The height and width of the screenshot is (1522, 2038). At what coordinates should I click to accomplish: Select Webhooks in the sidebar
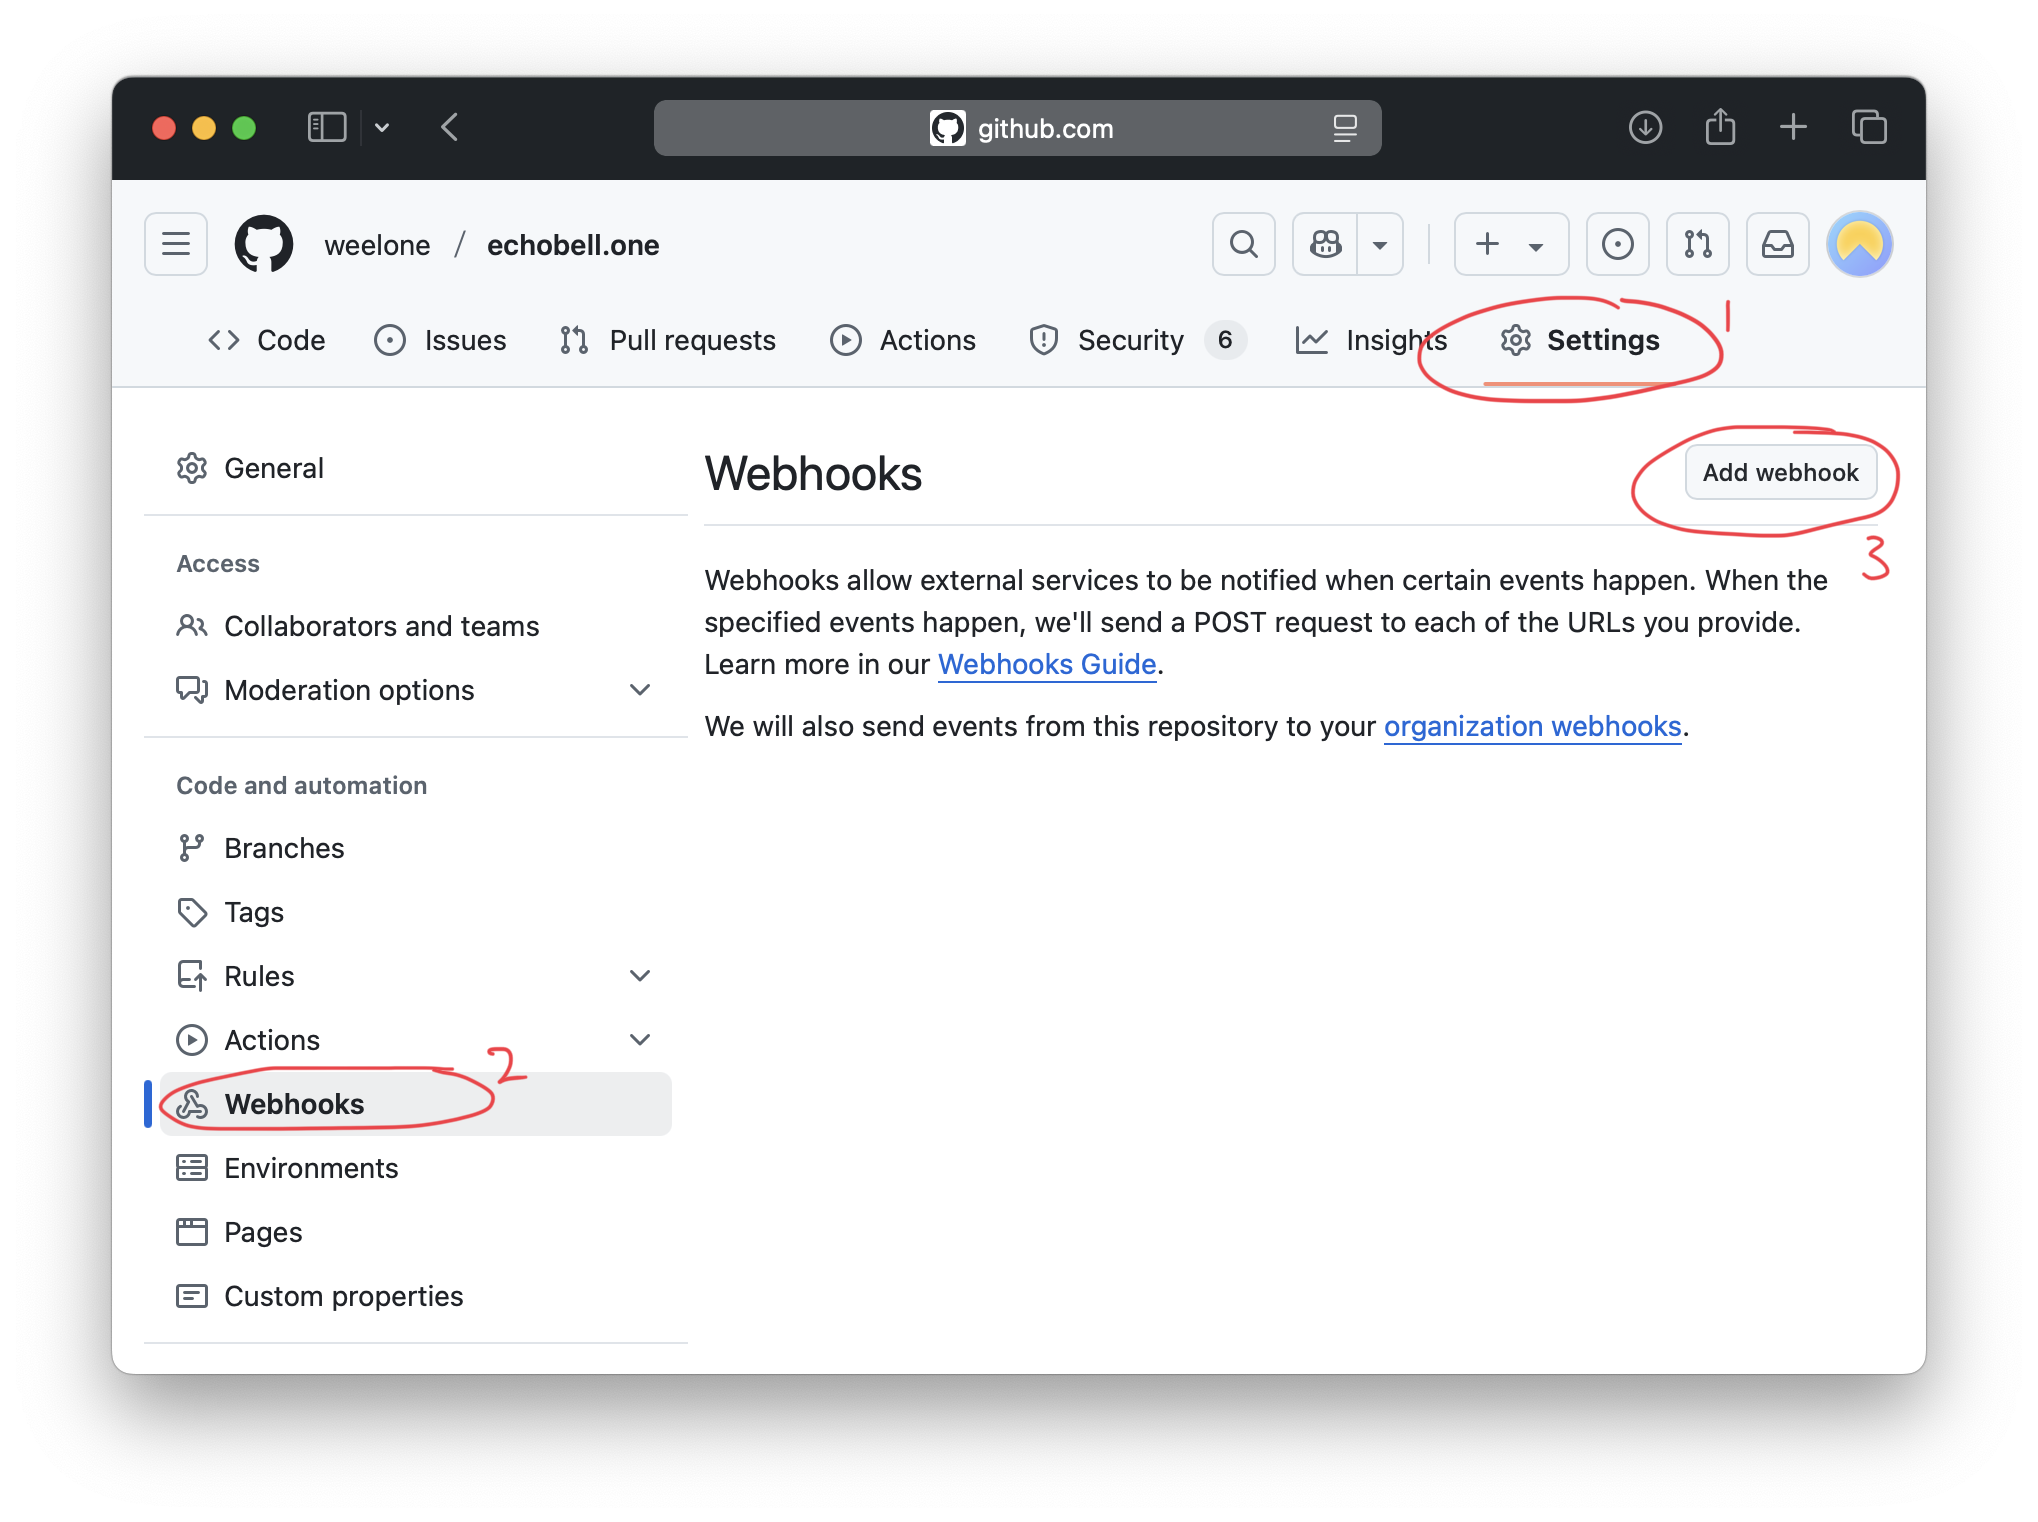416,1104
